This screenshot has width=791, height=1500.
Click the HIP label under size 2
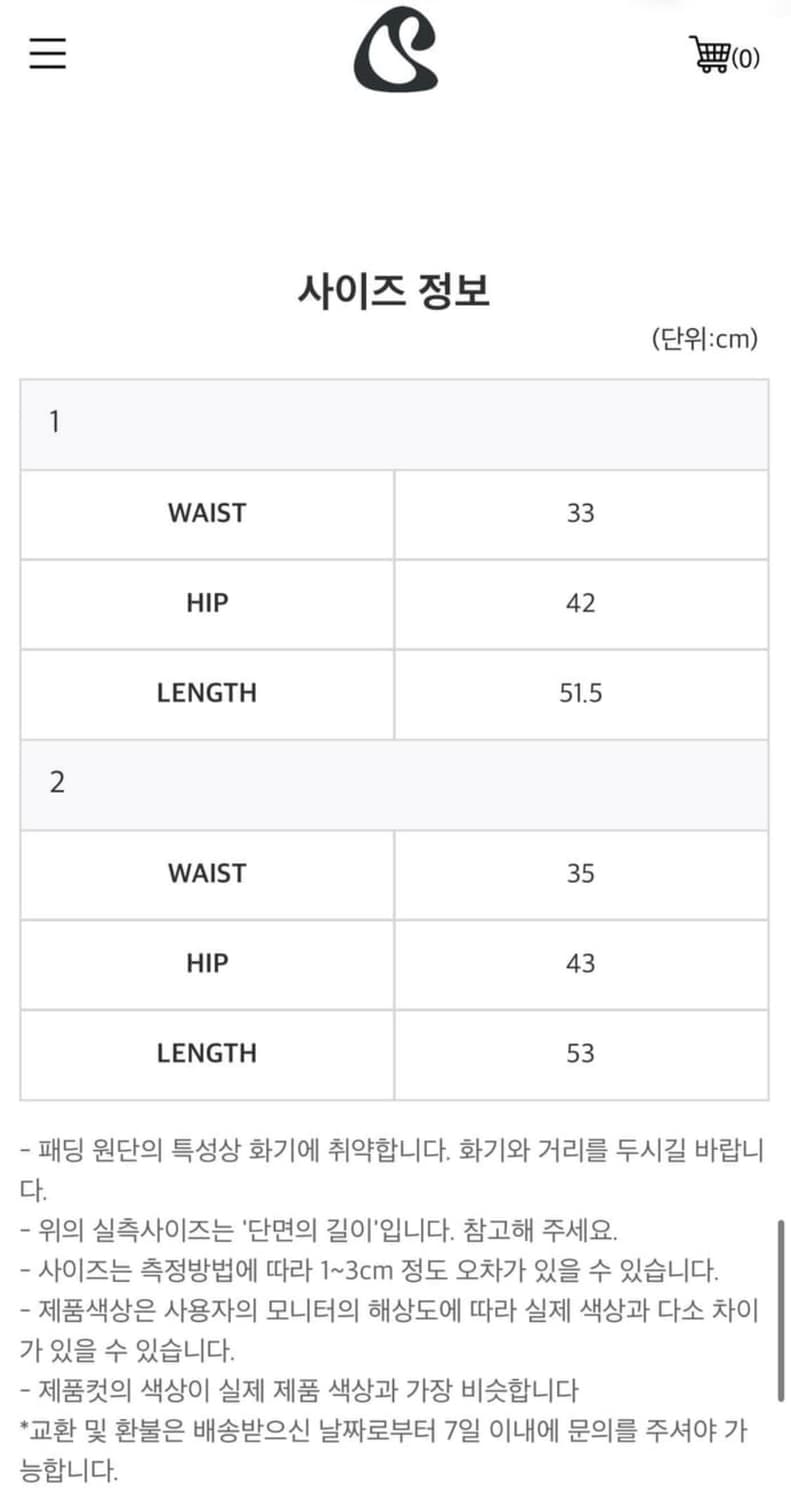click(207, 964)
